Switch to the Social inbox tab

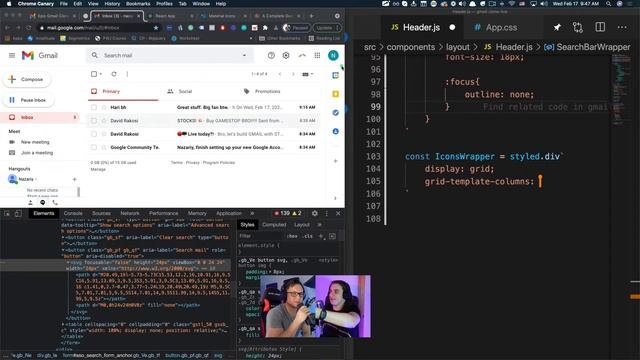coord(180,91)
